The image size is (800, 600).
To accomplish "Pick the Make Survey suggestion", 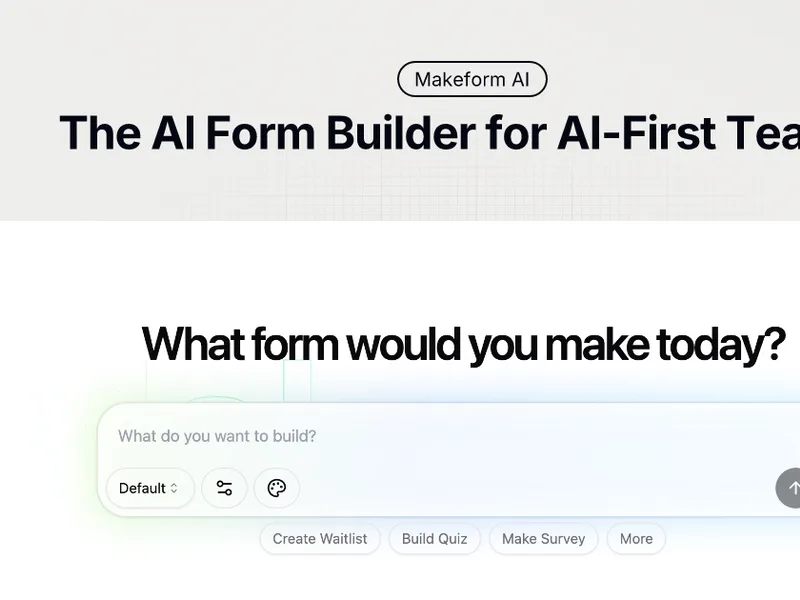I will click(543, 539).
